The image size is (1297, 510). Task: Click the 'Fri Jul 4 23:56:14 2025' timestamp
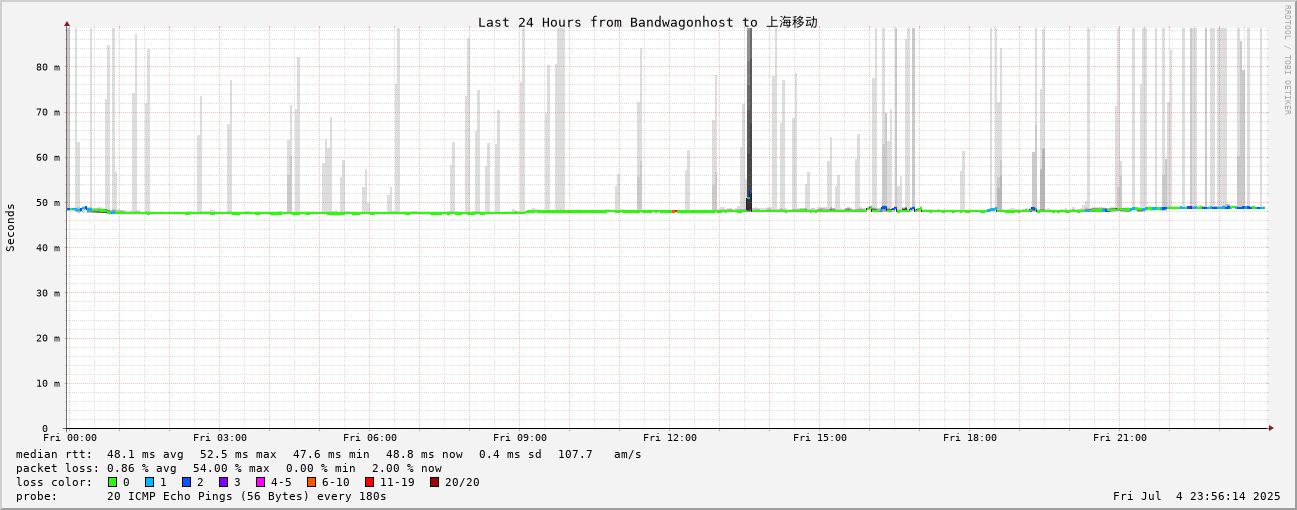point(1196,496)
